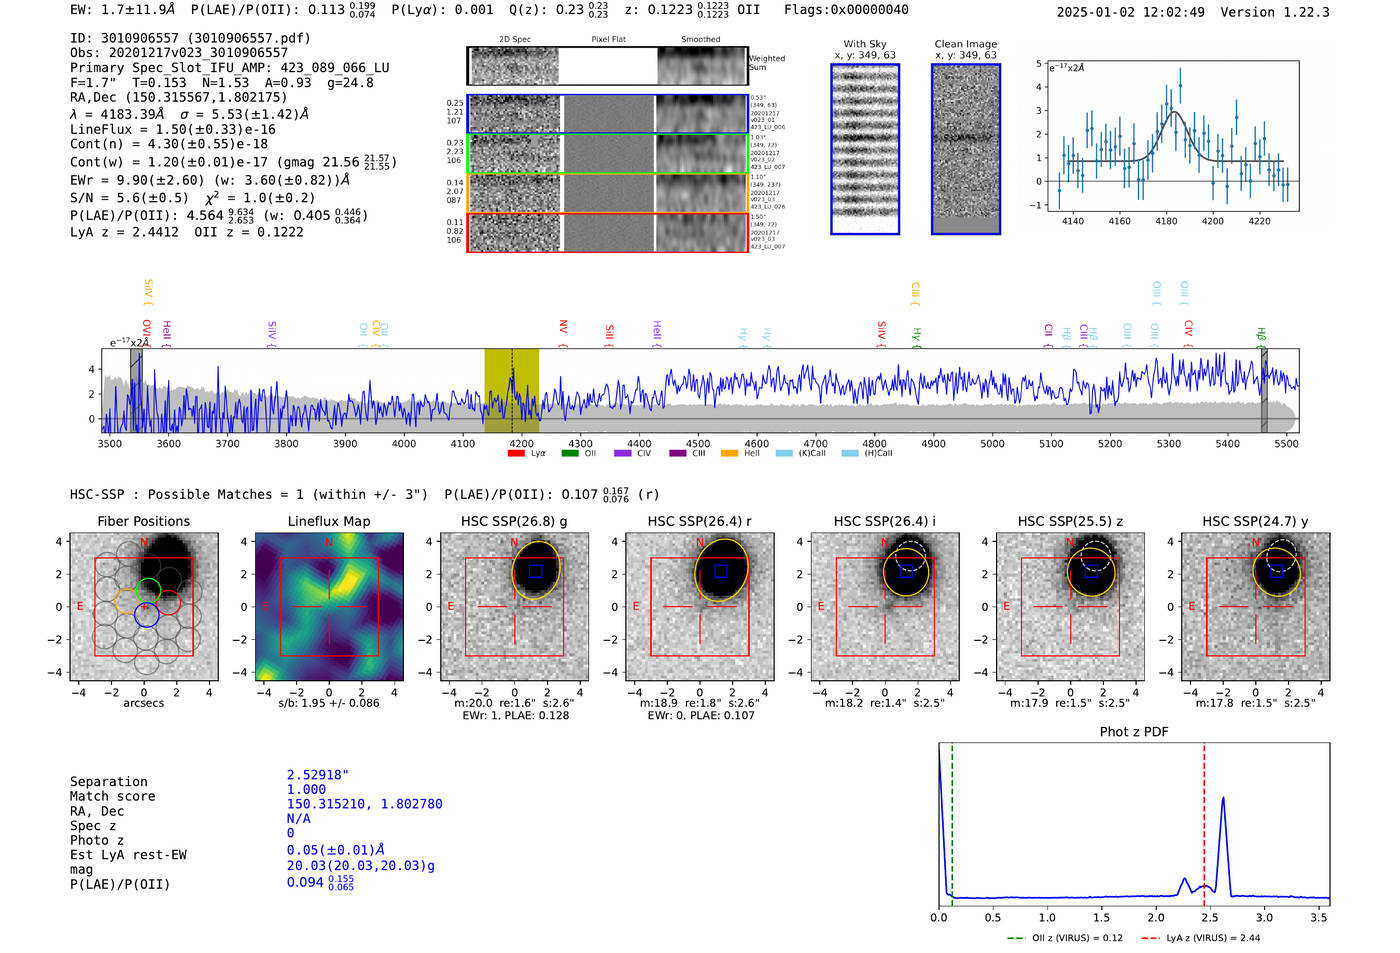Open the HSC SSP y-band cutout image
This screenshot has height=953, width=1400.
[x=1256, y=607]
